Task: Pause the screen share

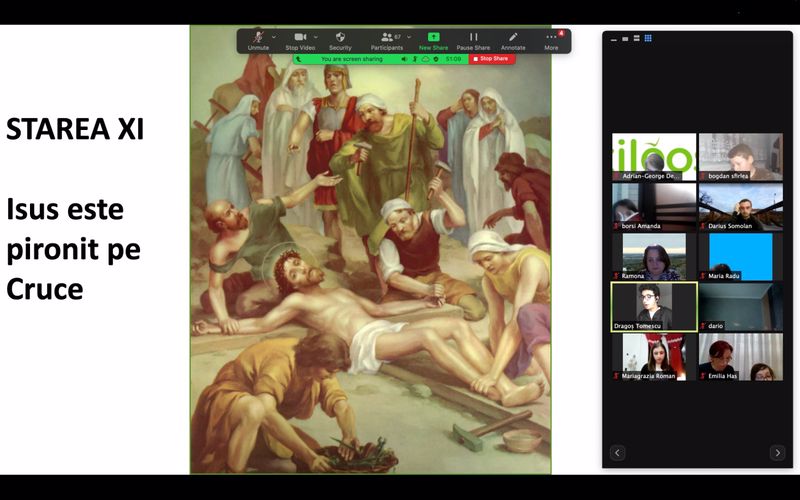Action: 473,39
